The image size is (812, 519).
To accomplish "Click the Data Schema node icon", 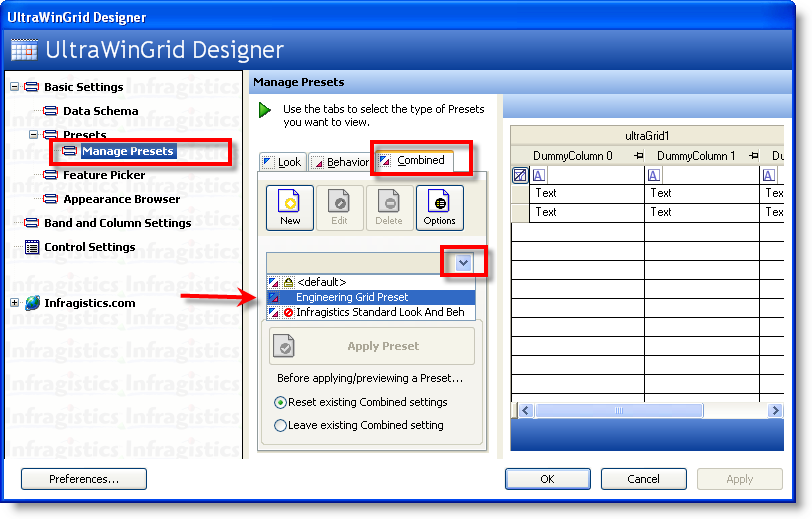I will [51, 110].
